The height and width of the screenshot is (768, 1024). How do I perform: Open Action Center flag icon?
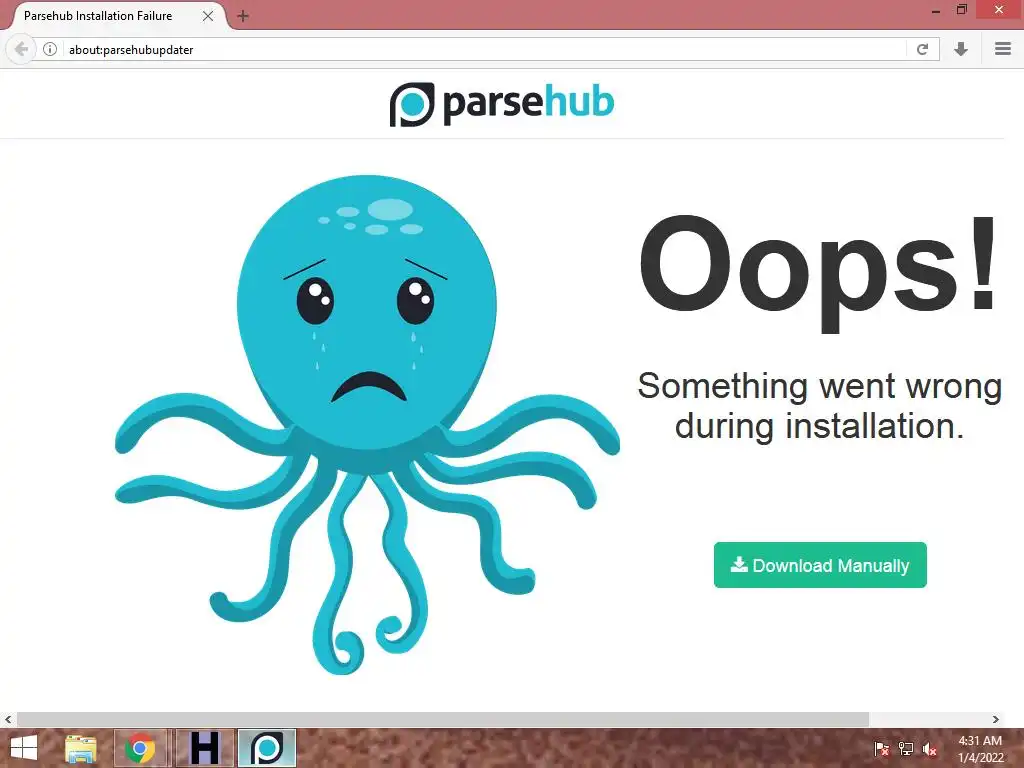[x=881, y=749]
